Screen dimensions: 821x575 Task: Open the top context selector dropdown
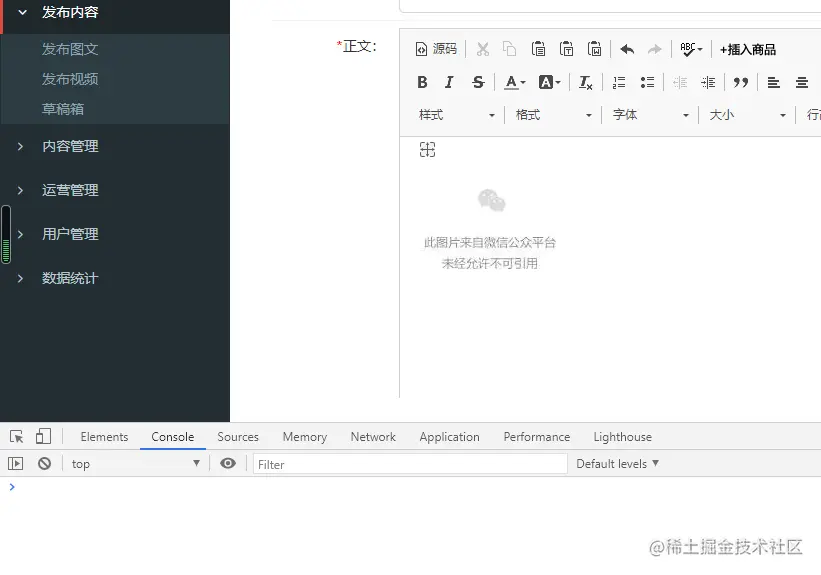(135, 463)
